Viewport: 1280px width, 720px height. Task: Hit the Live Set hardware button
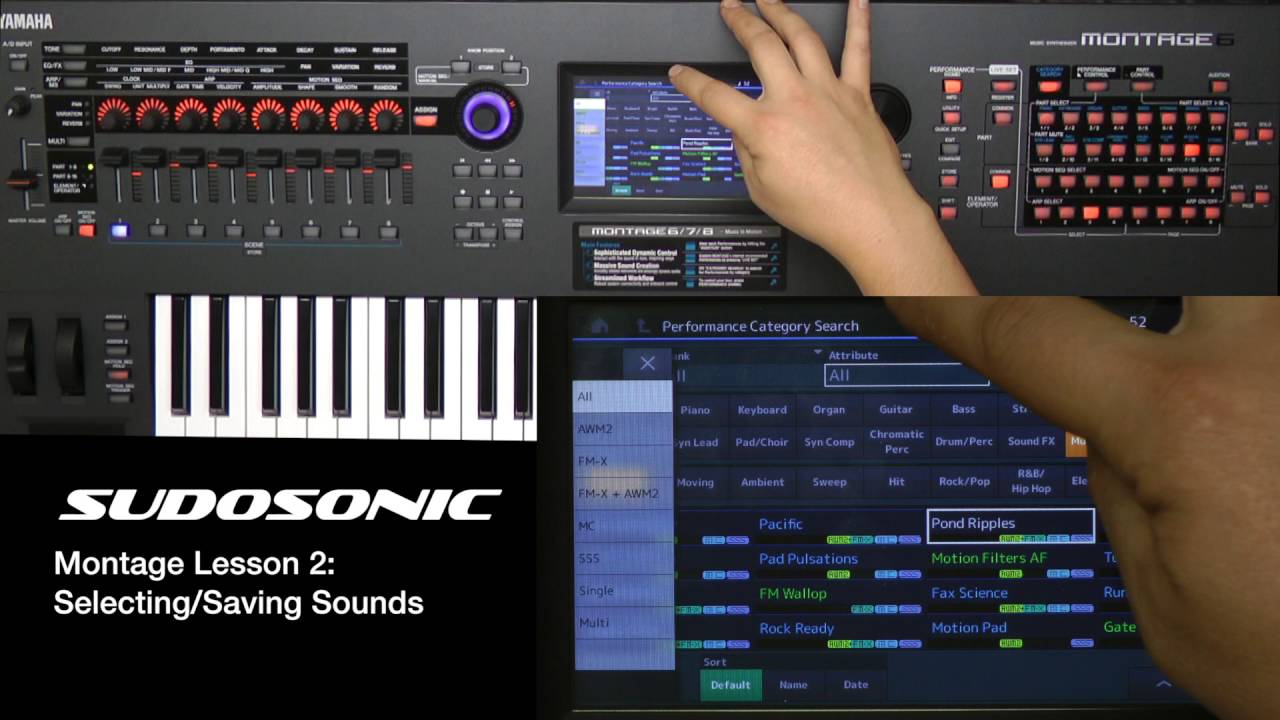point(1001,87)
